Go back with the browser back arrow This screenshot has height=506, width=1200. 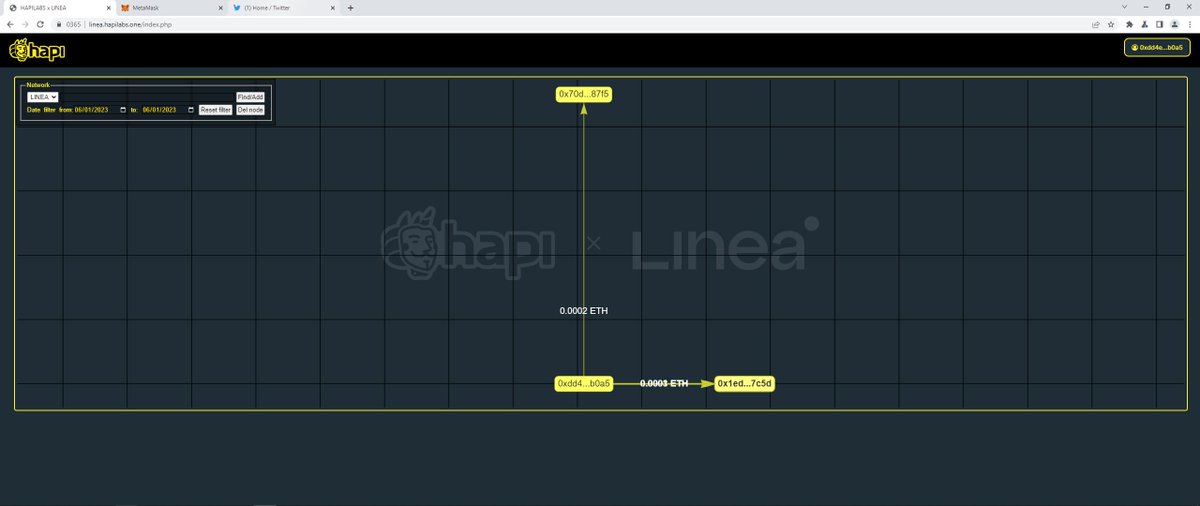pyautogui.click(x=9, y=24)
